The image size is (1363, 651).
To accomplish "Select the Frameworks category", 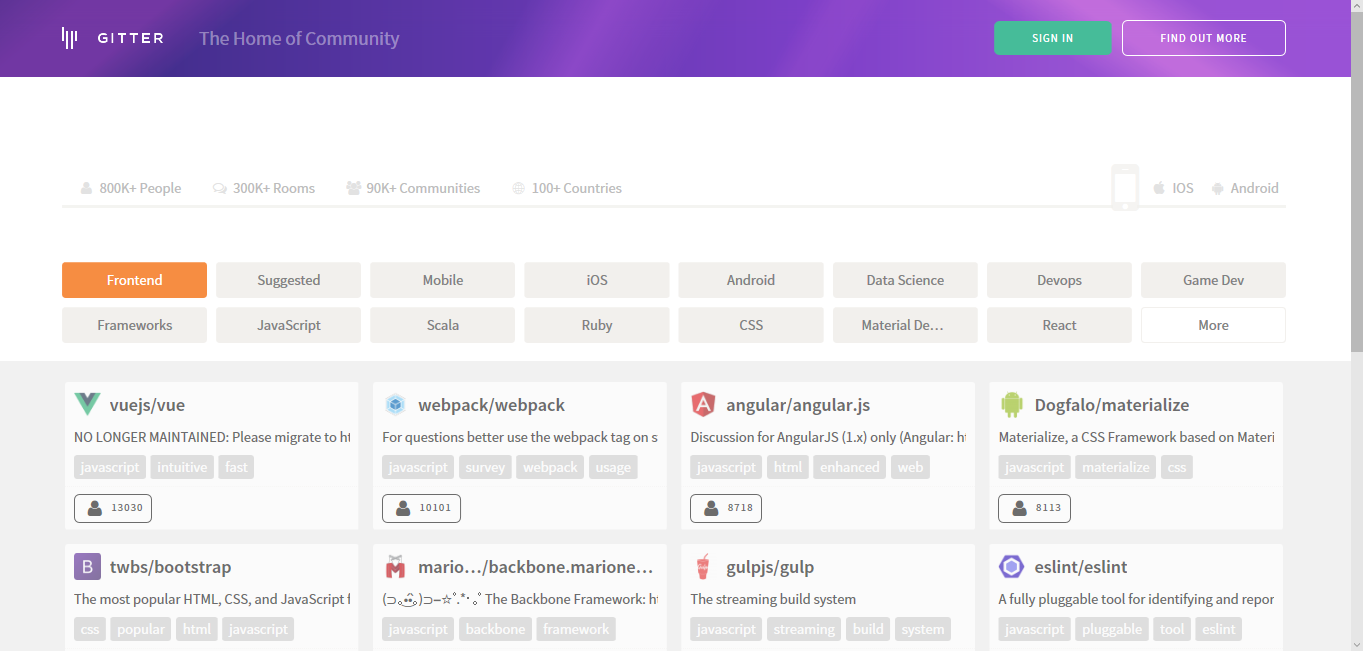I will [x=134, y=325].
